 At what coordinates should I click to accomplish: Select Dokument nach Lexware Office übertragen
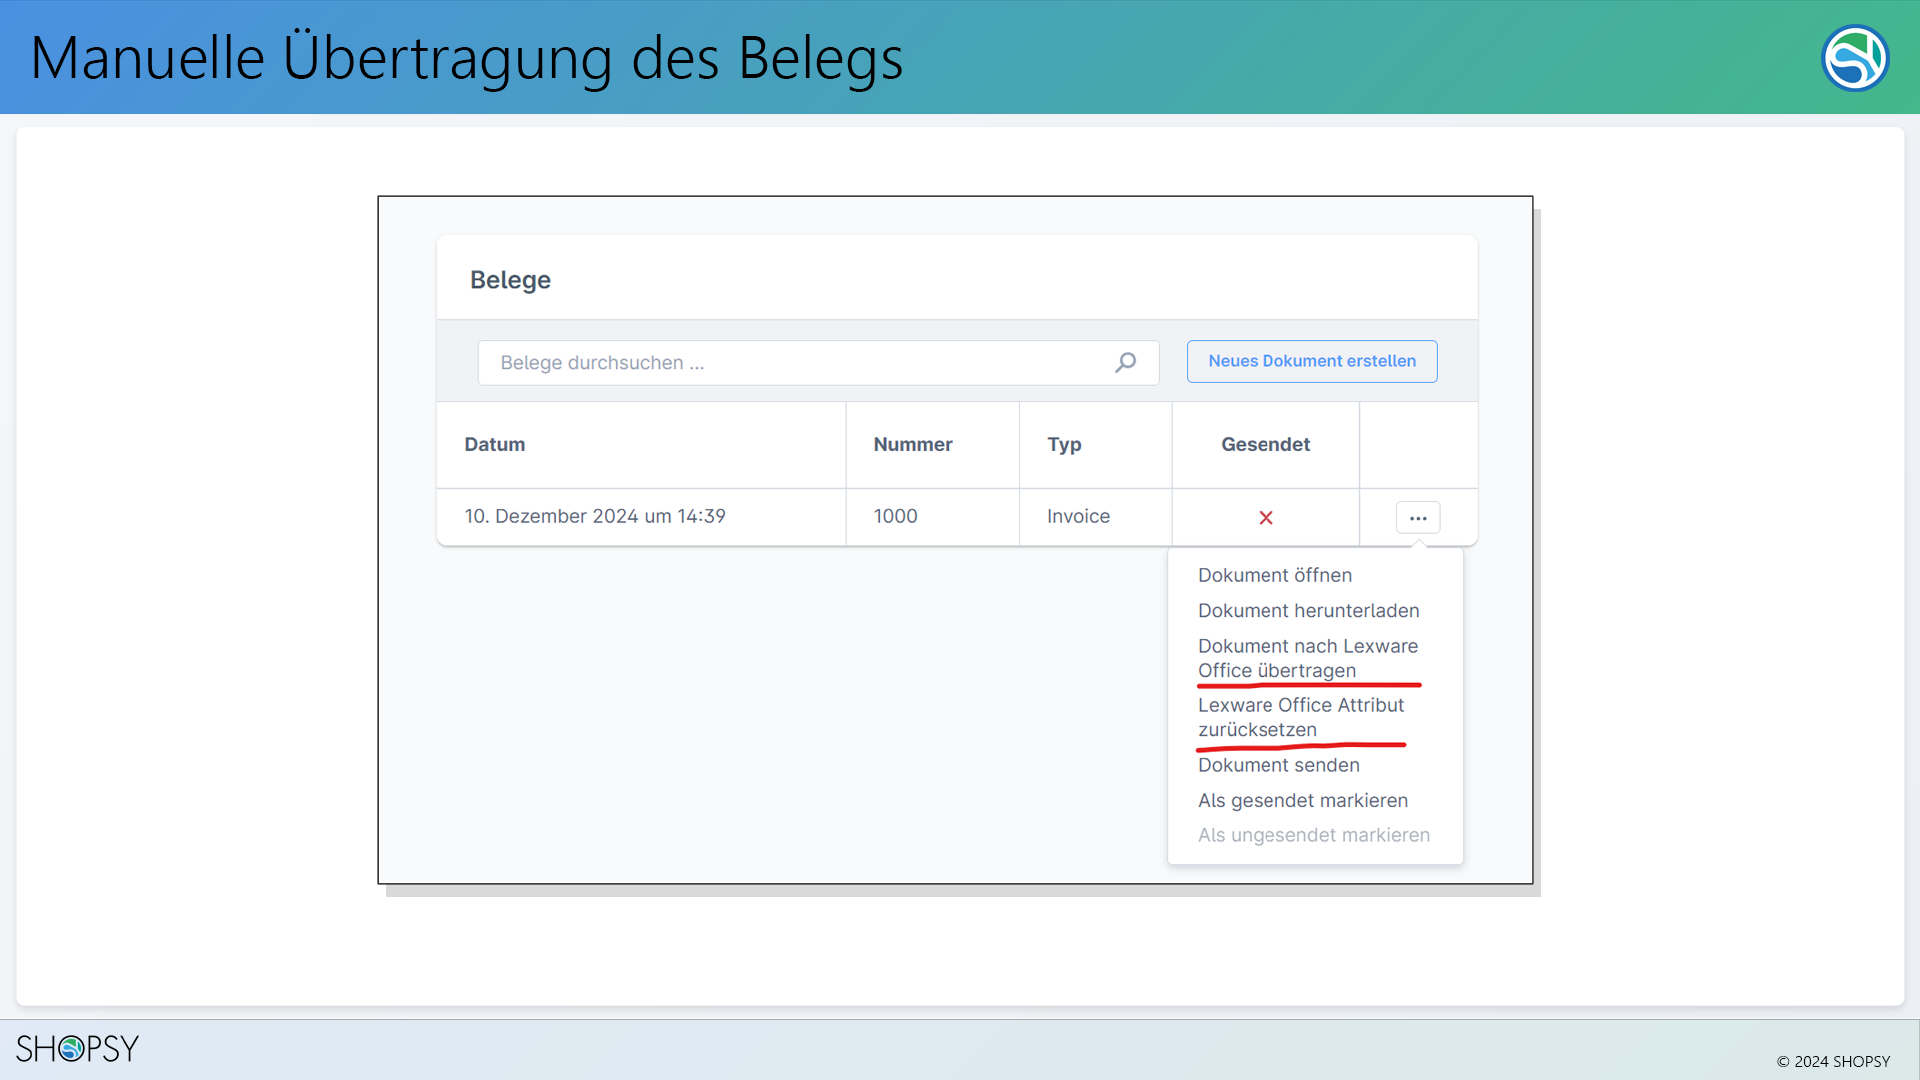coord(1308,658)
